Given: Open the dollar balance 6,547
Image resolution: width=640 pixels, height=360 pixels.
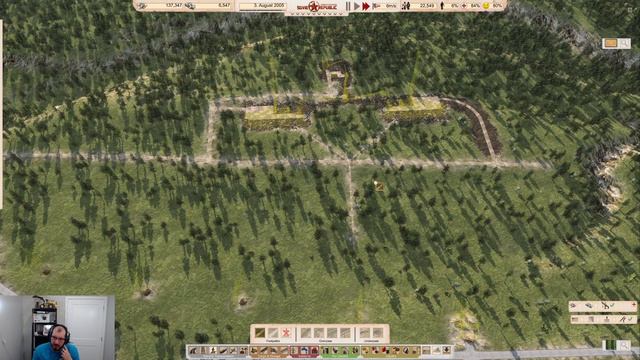Looking at the screenshot, I should 224,5.
